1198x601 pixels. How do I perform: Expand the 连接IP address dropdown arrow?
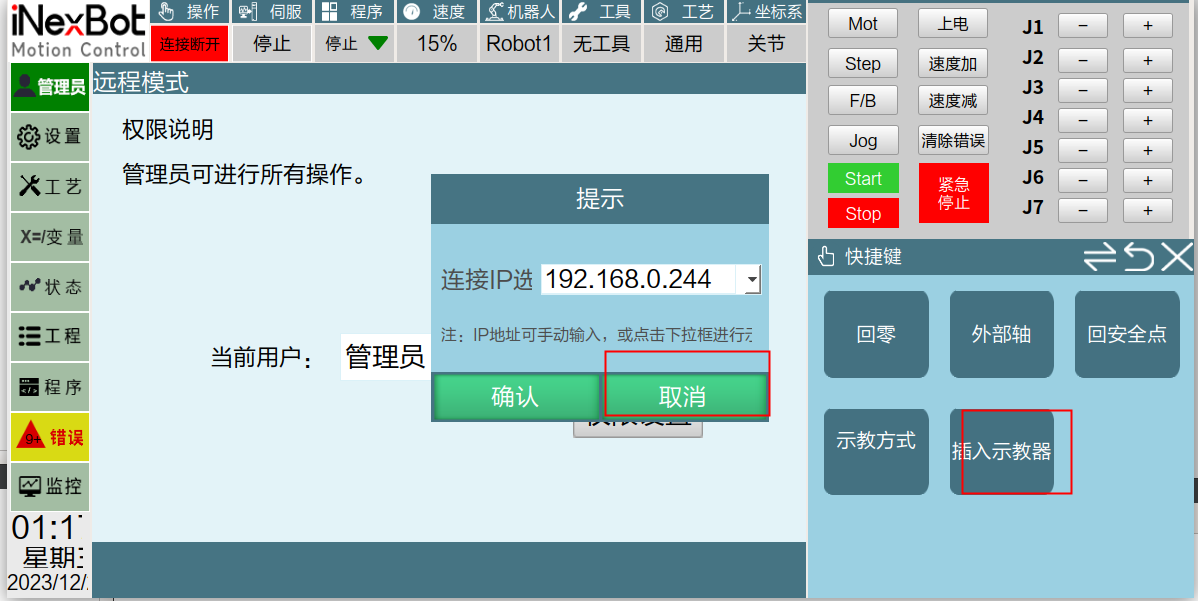tap(751, 280)
